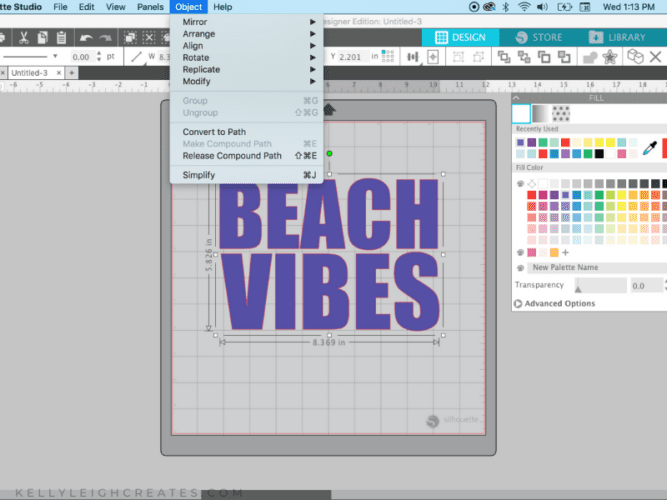The image size is (667, 500).
Task: Select the transparent no-fill swatch
Action: point(532,184)
